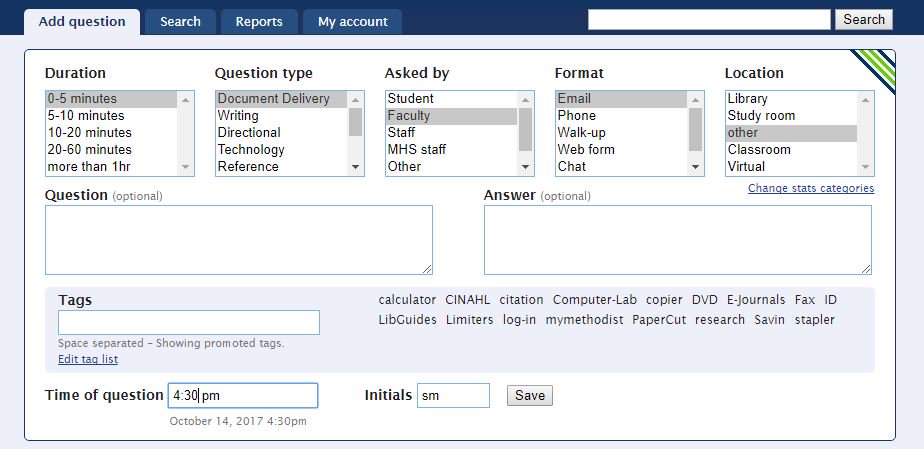Screen dimensions: 924x449
Task: Select 'MHS staff' in Asked by list
Action: [451, 150]
